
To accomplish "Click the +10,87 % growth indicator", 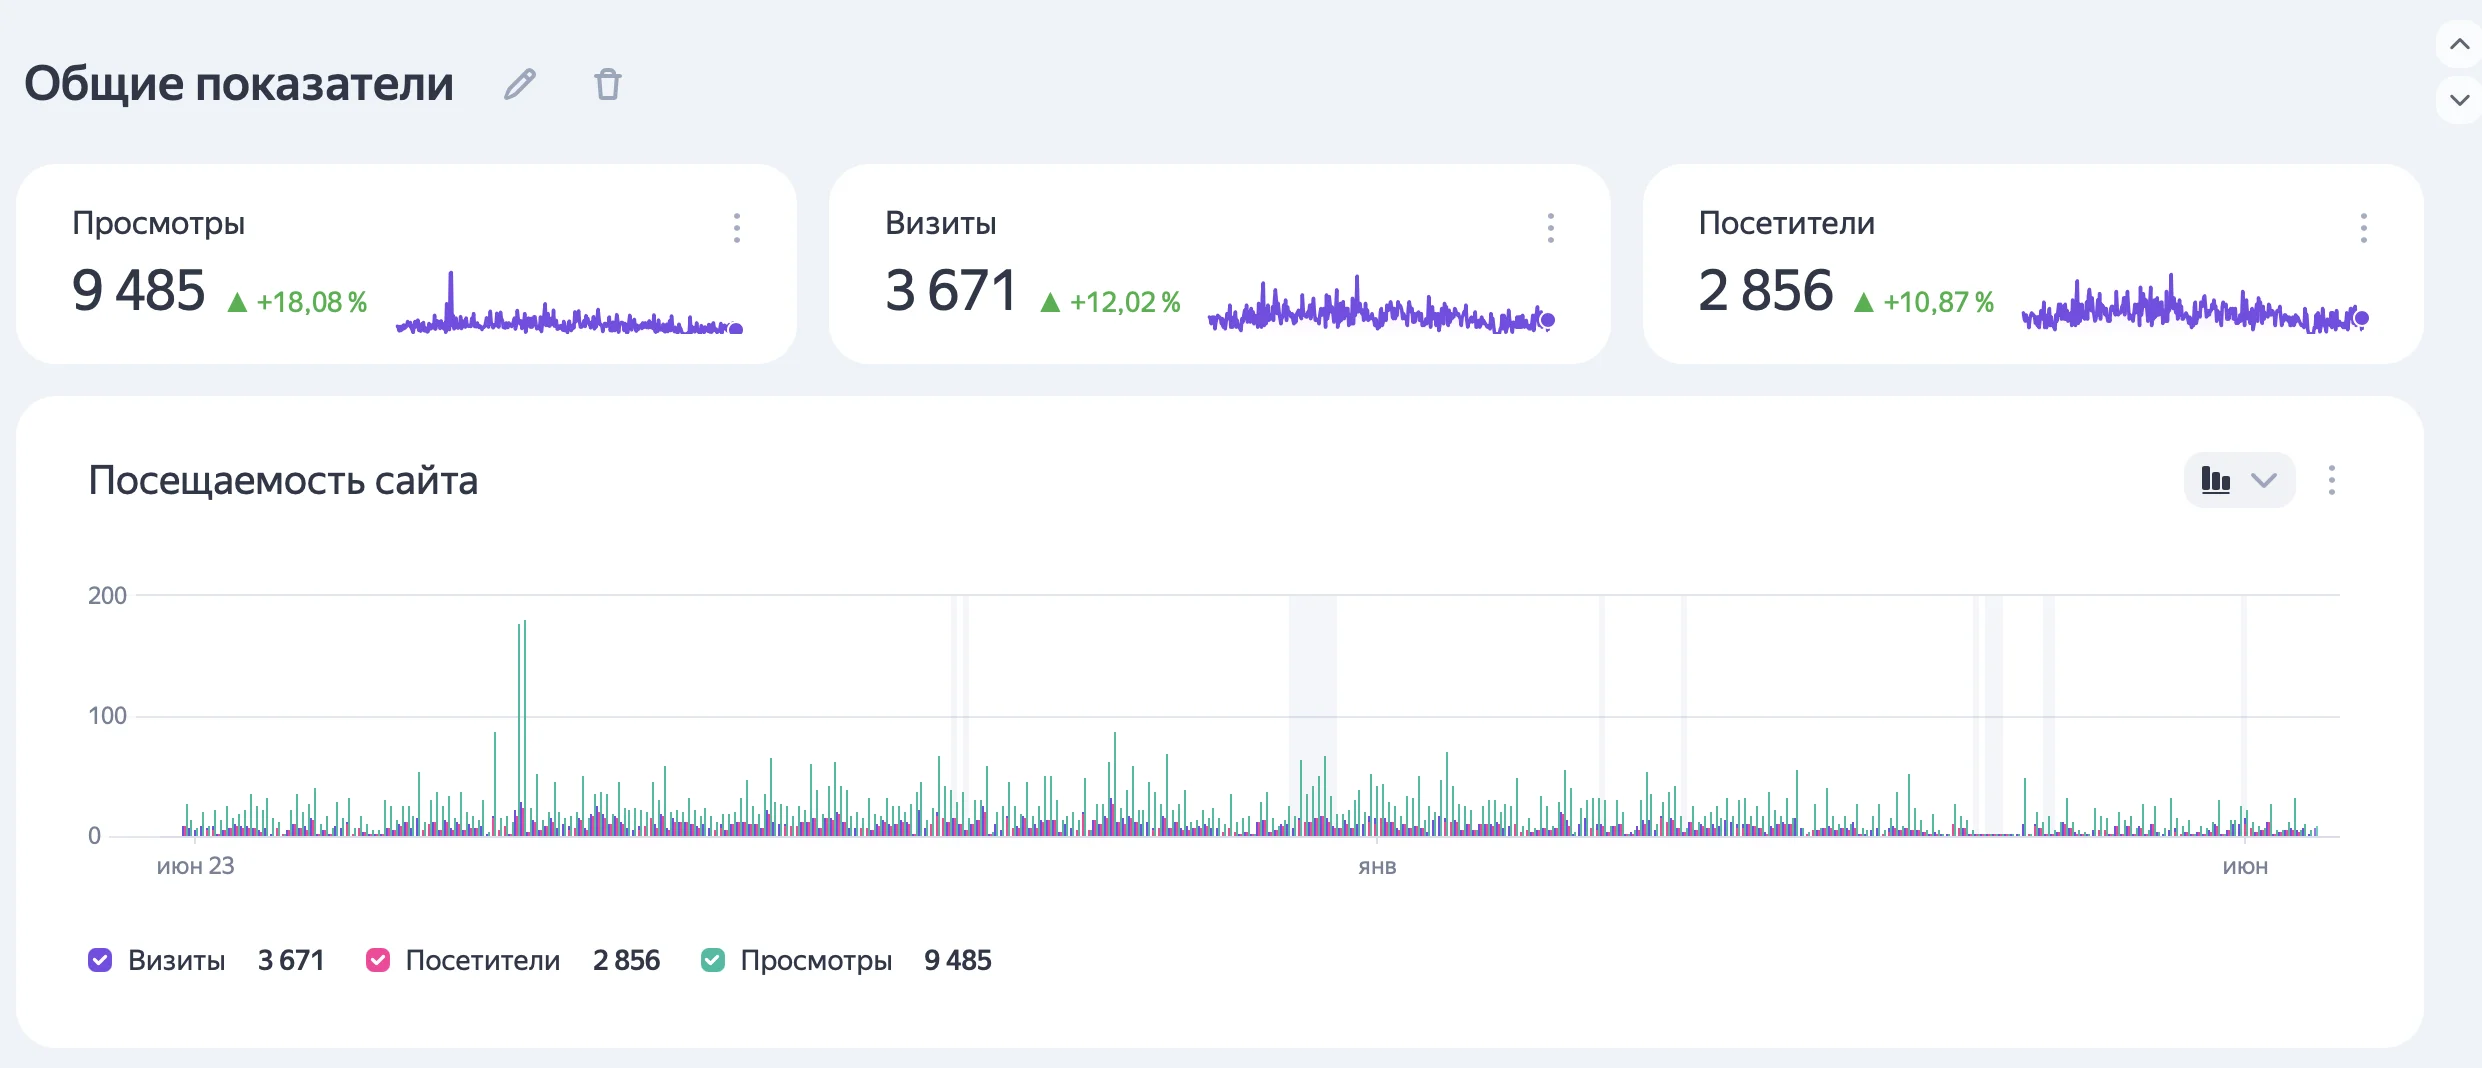I will pyautogui.click(x=1924, y=302).
